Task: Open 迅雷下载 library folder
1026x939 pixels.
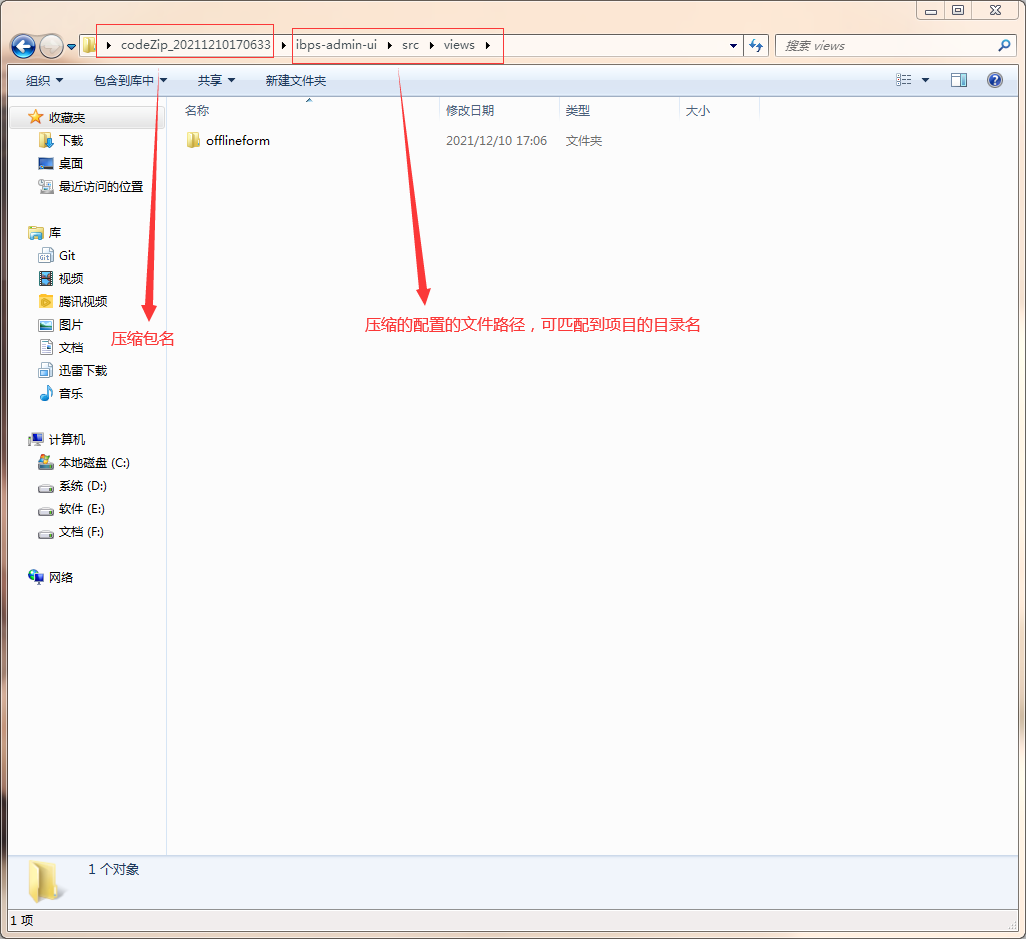Action: pyautogui.click(x=82, y=371)
